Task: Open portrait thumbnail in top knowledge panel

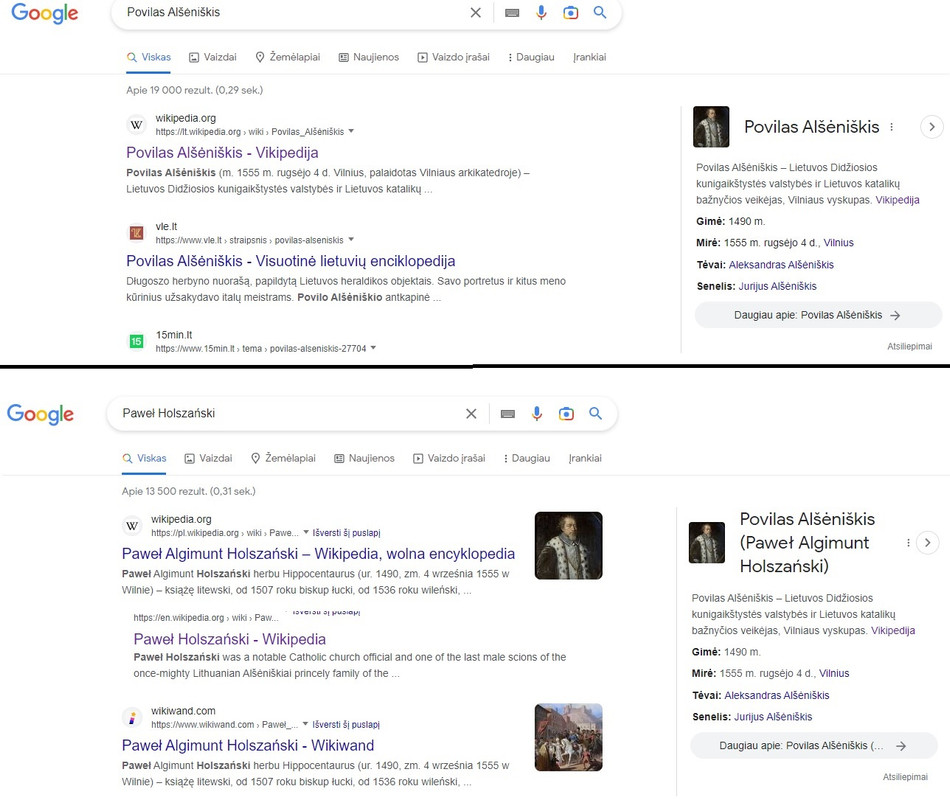Action: coord(711,127)
